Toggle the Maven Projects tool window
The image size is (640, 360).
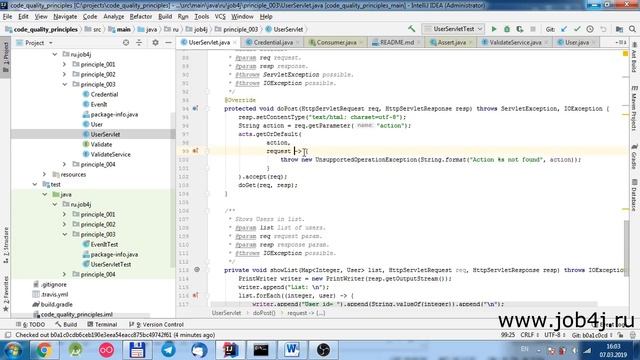634,108
